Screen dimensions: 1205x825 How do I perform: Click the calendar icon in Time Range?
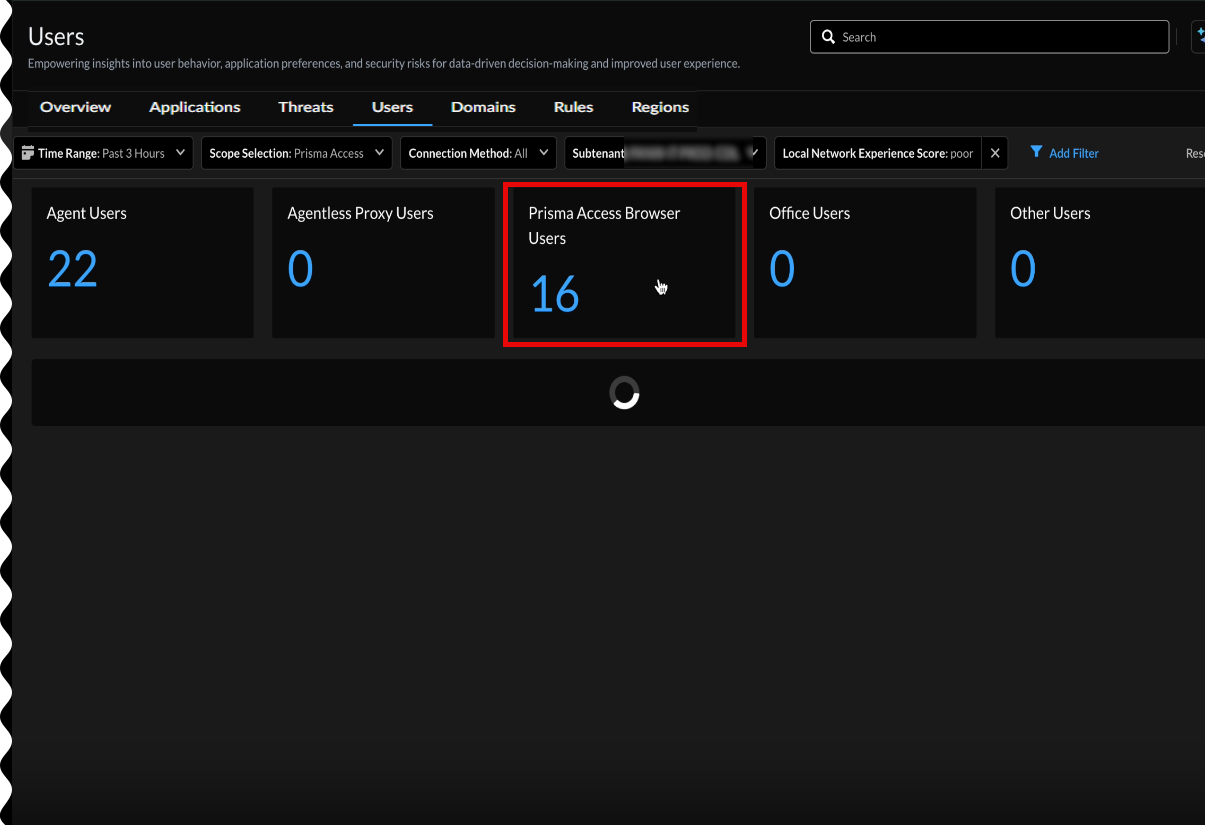(x=28, y=153)
